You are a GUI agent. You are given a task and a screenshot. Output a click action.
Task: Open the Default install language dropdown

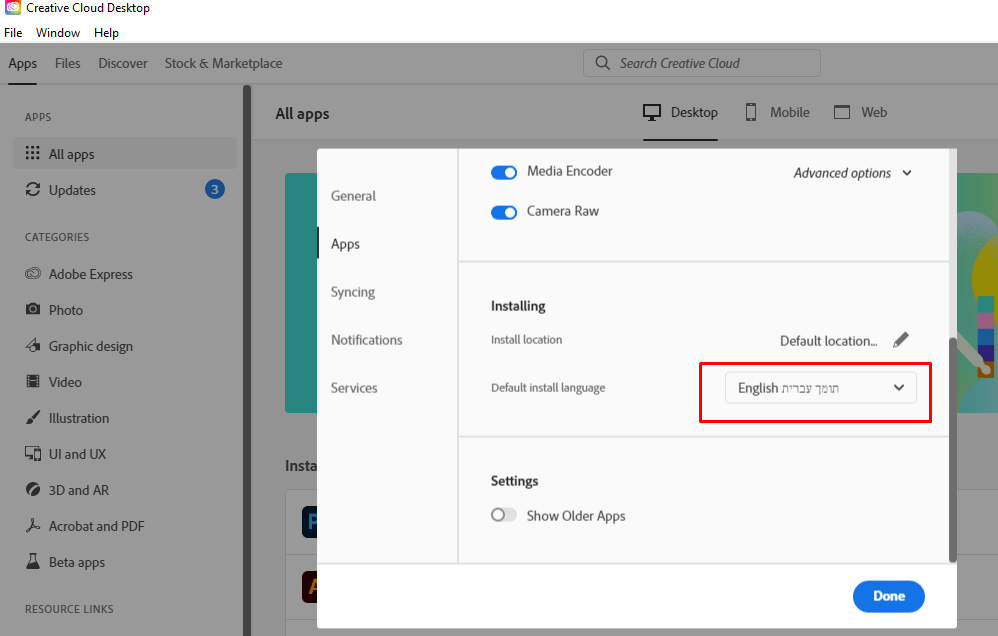click(x=820, y=388)
